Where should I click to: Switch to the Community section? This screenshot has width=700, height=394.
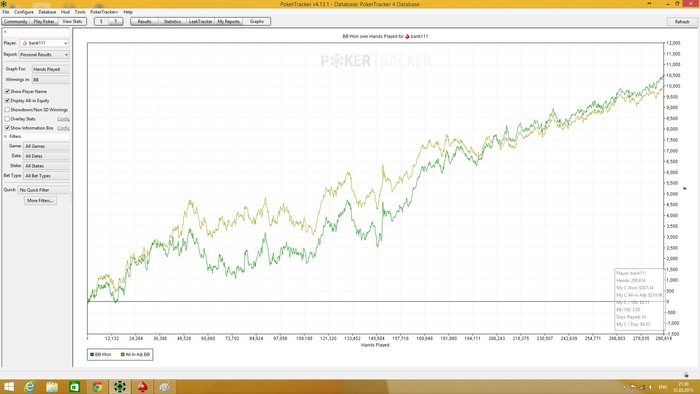tap(16, 21)
